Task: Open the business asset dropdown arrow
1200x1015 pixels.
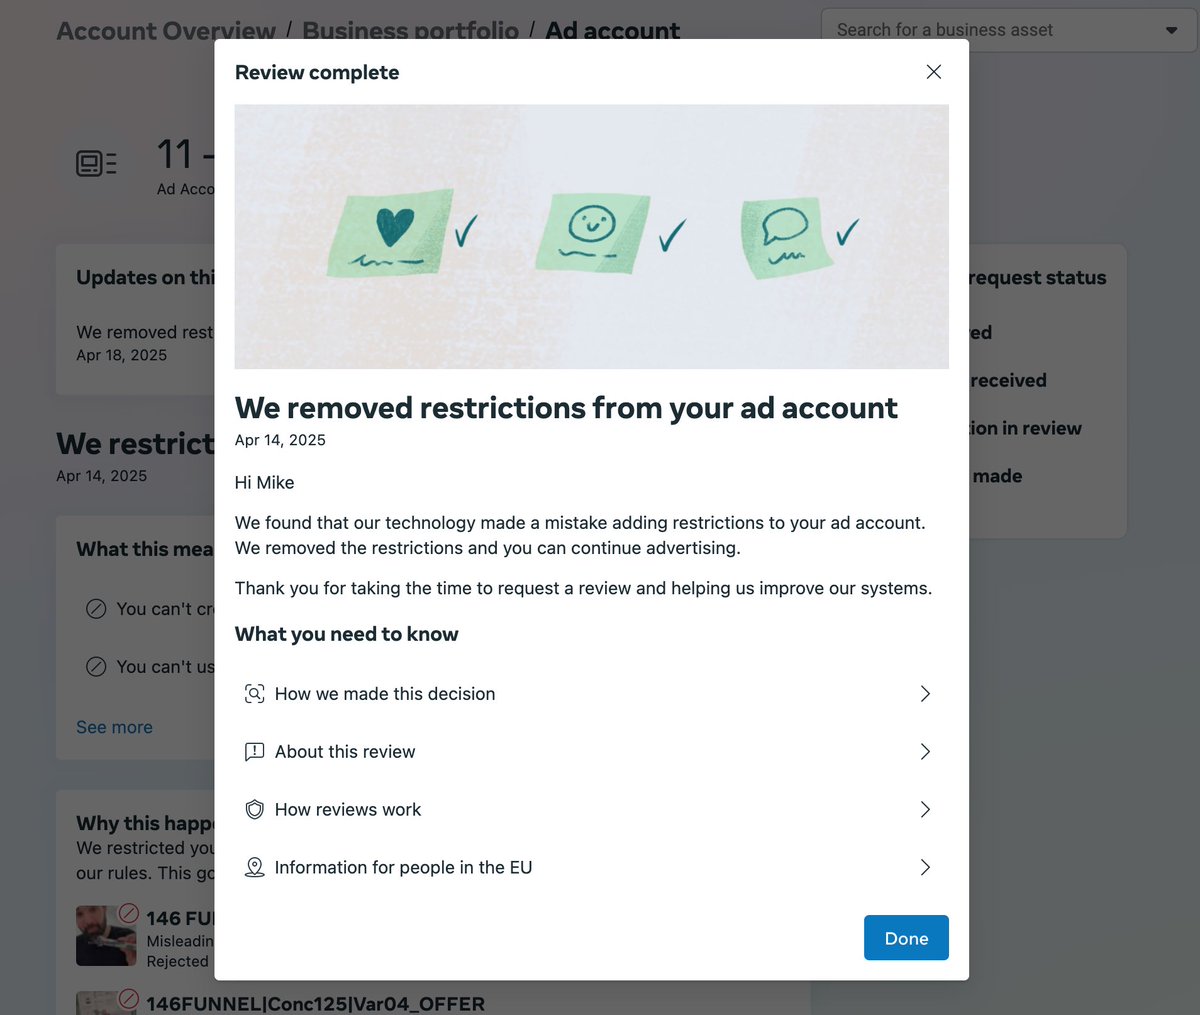Action: tap(1171, 30)
